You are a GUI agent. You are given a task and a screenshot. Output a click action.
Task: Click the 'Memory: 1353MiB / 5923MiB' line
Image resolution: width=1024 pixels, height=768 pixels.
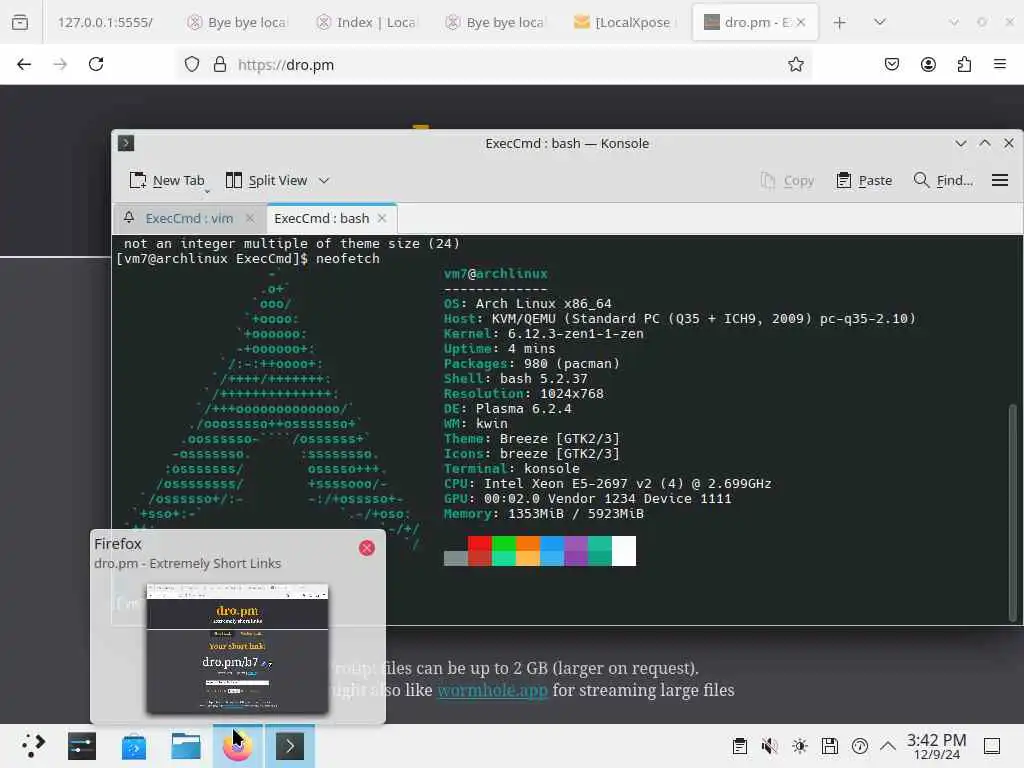(543, 514)
